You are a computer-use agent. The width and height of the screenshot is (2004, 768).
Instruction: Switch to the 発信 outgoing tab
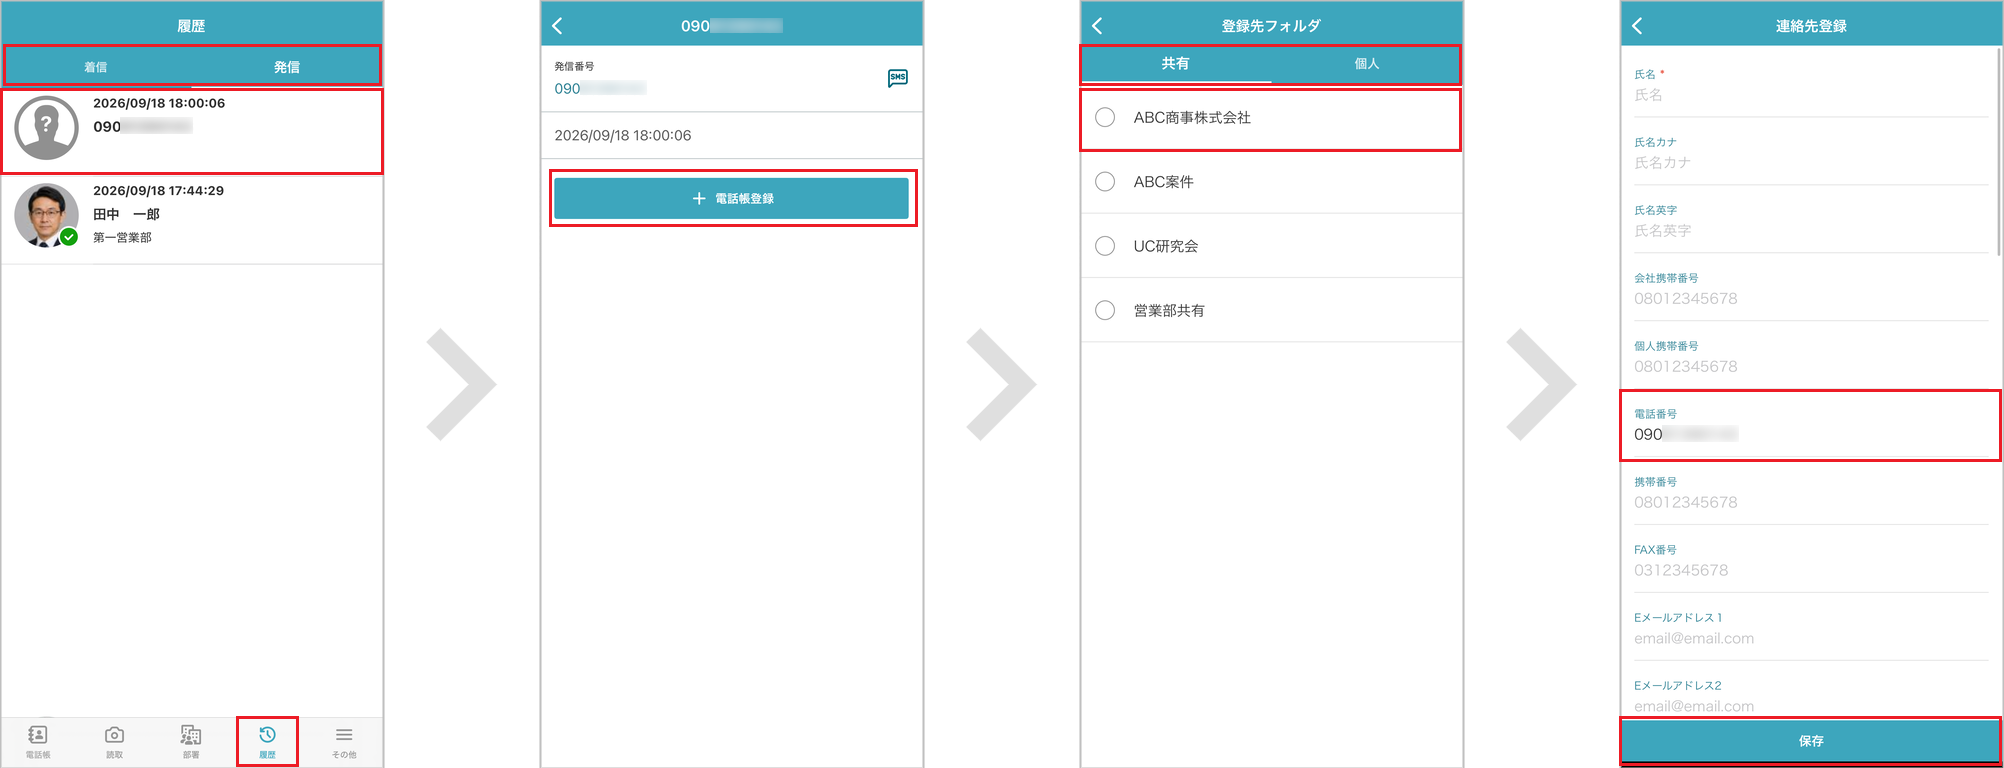pos(287,67)
